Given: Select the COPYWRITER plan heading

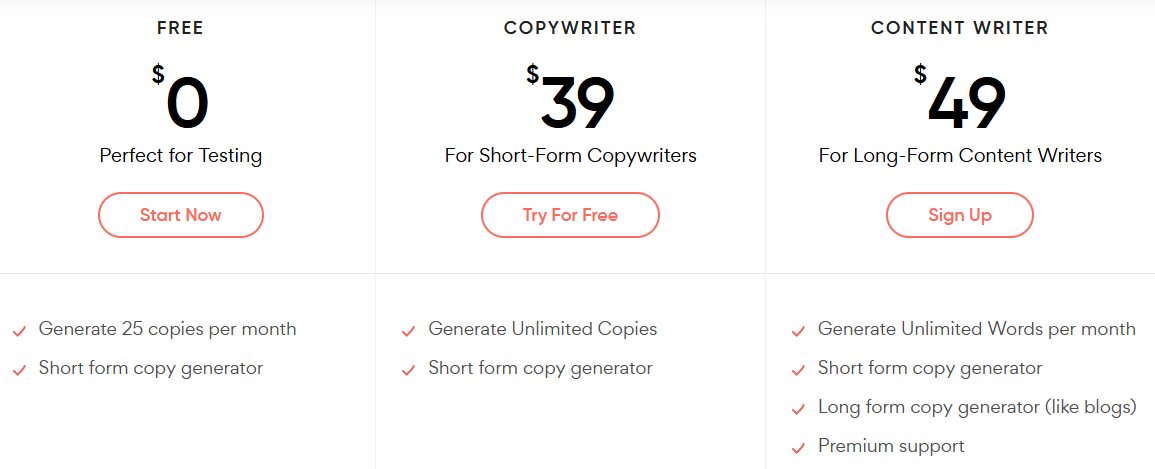Looking at the screenshot, I should [x=570, y=29].
